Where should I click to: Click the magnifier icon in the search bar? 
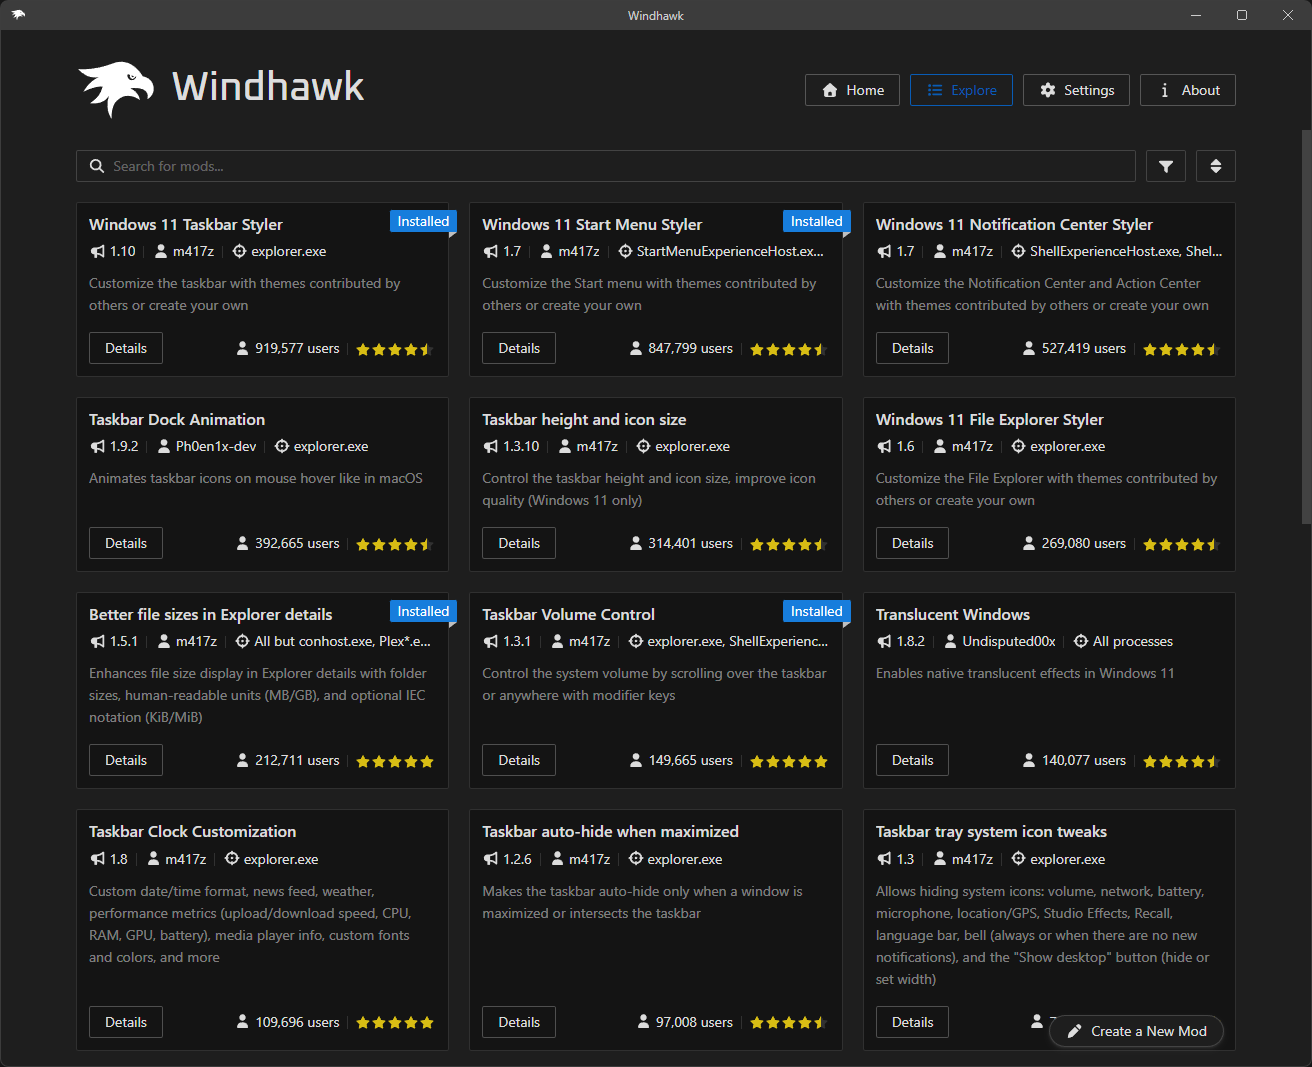click(x=97, y=166)
